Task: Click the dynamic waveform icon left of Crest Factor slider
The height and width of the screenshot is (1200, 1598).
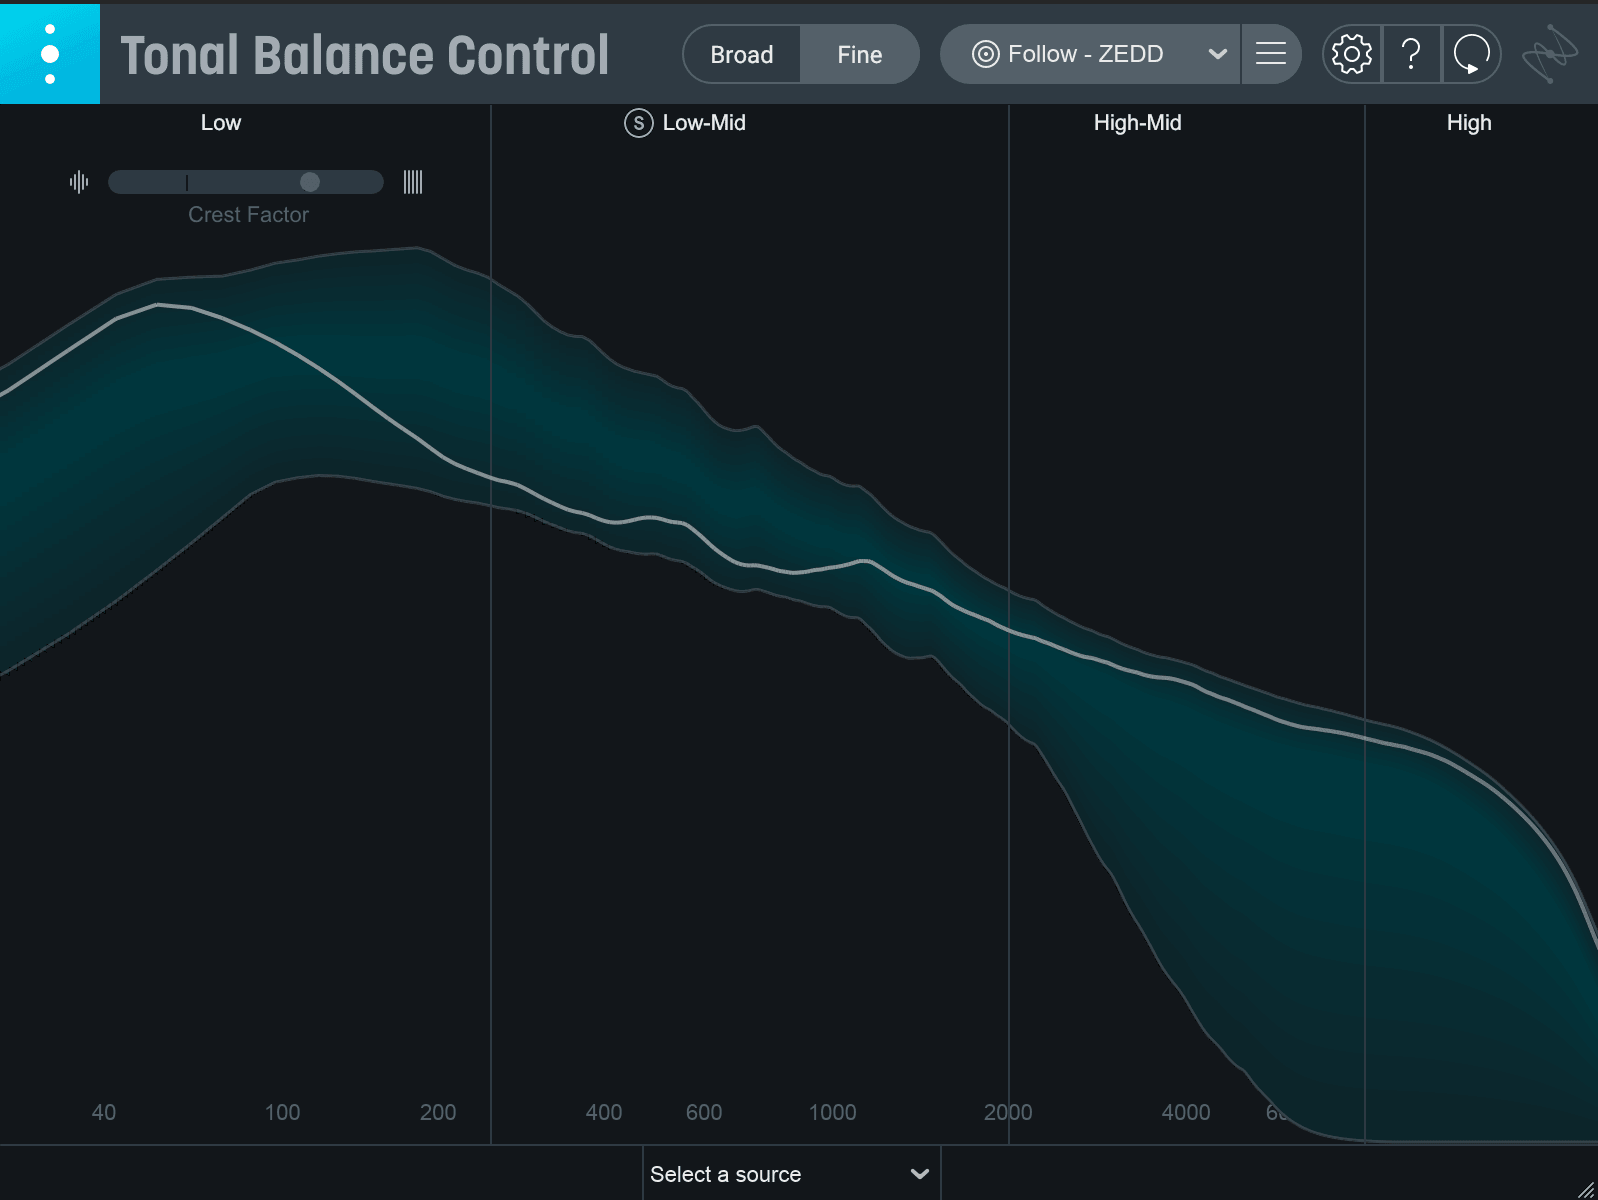Action: [79, 182]
